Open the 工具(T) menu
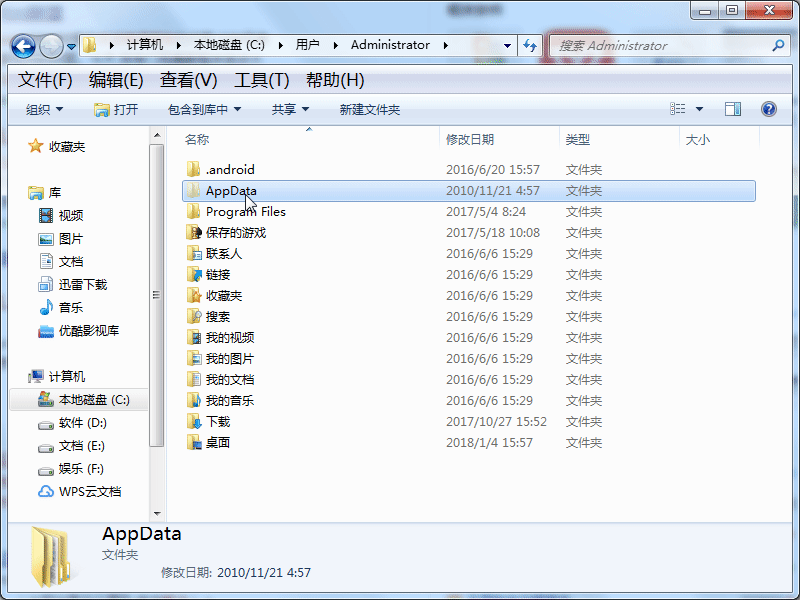The width and height of the screenshot is (800, 600). tap(262, 80)
